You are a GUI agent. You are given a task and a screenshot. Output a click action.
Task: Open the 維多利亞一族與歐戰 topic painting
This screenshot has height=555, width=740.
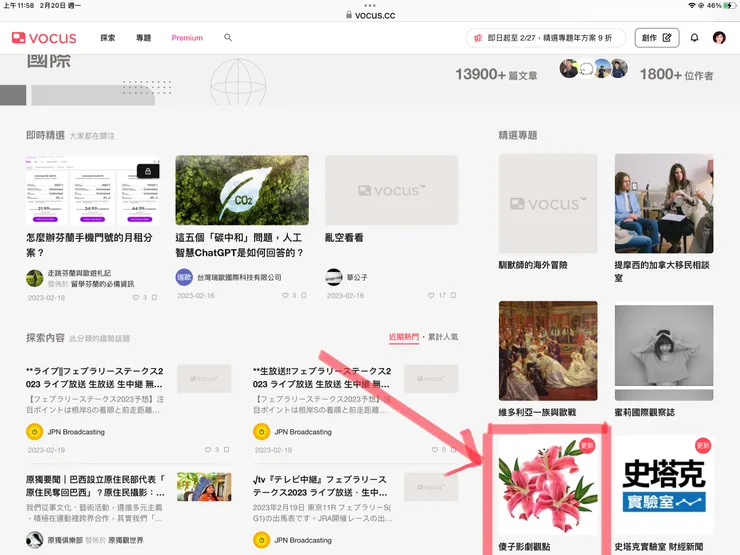(548, 351)
